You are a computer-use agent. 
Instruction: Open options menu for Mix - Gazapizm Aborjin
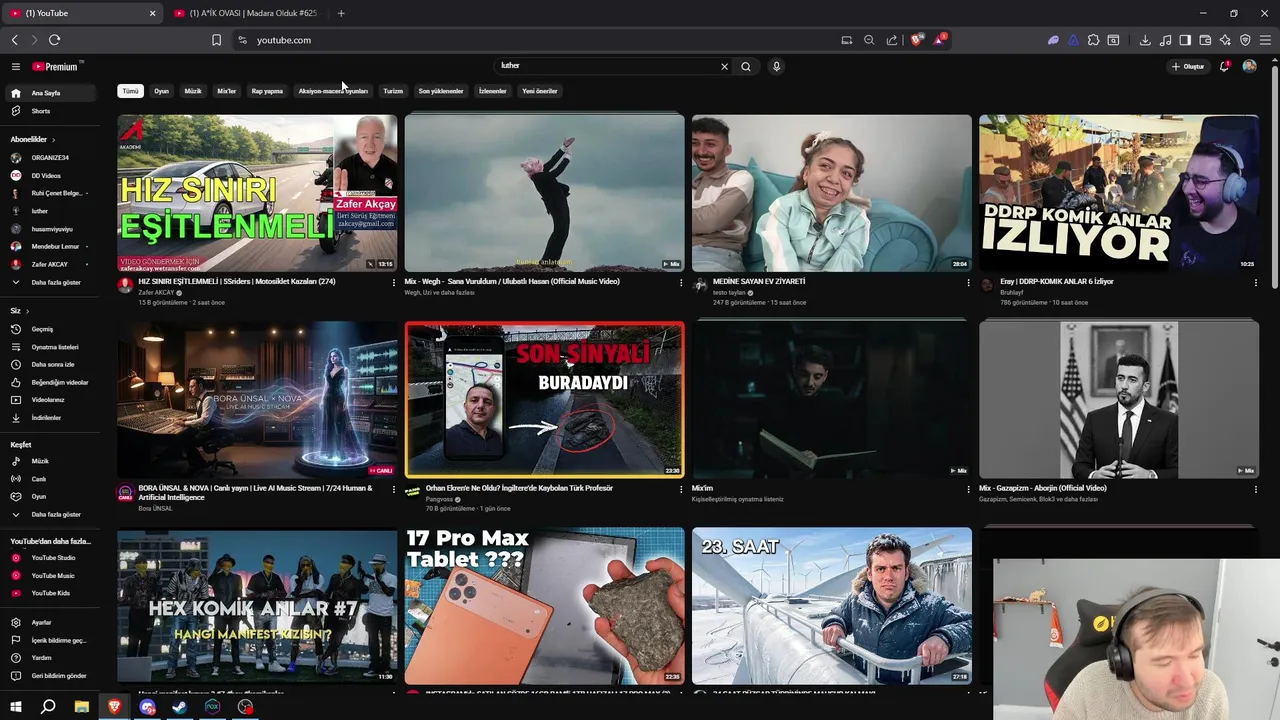1255,490
